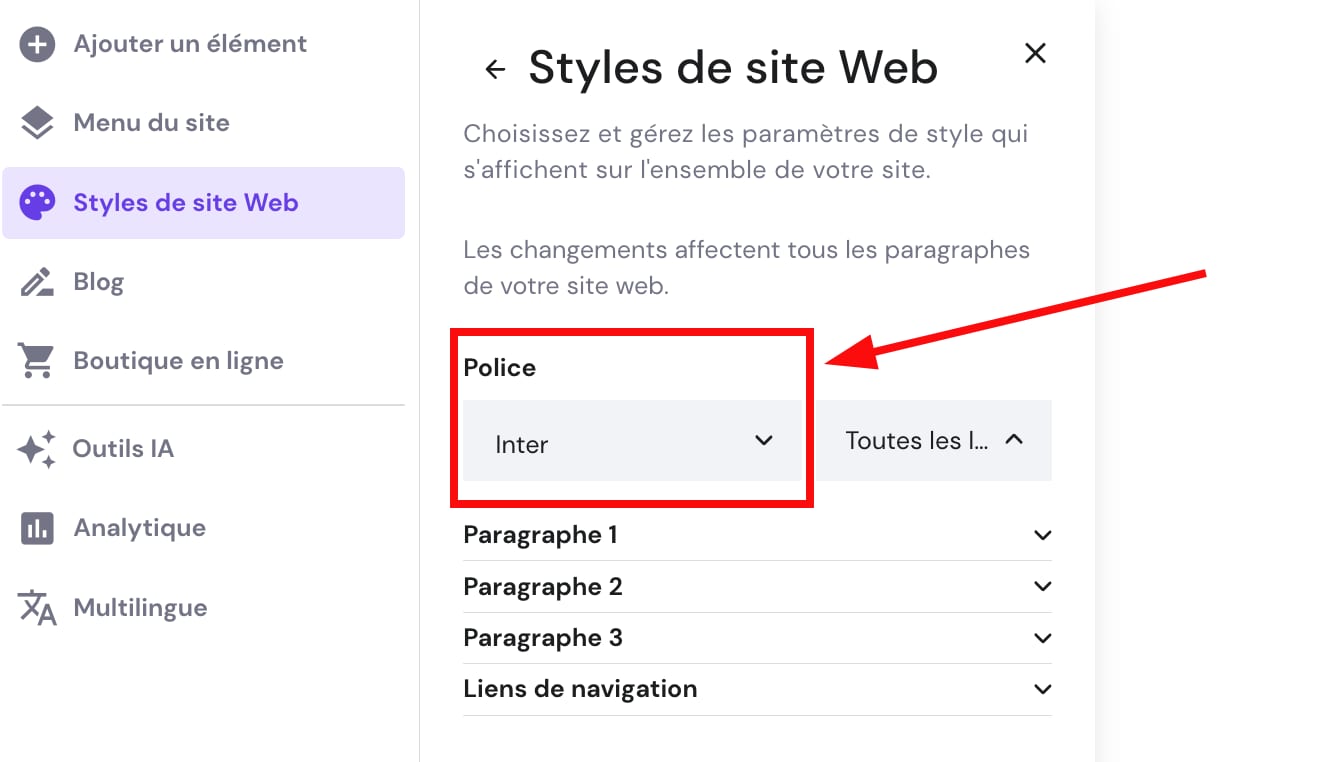Screen dimensions: 1342x762
Task: Select the Menu du site layers icon
Action: coord(36,122)
